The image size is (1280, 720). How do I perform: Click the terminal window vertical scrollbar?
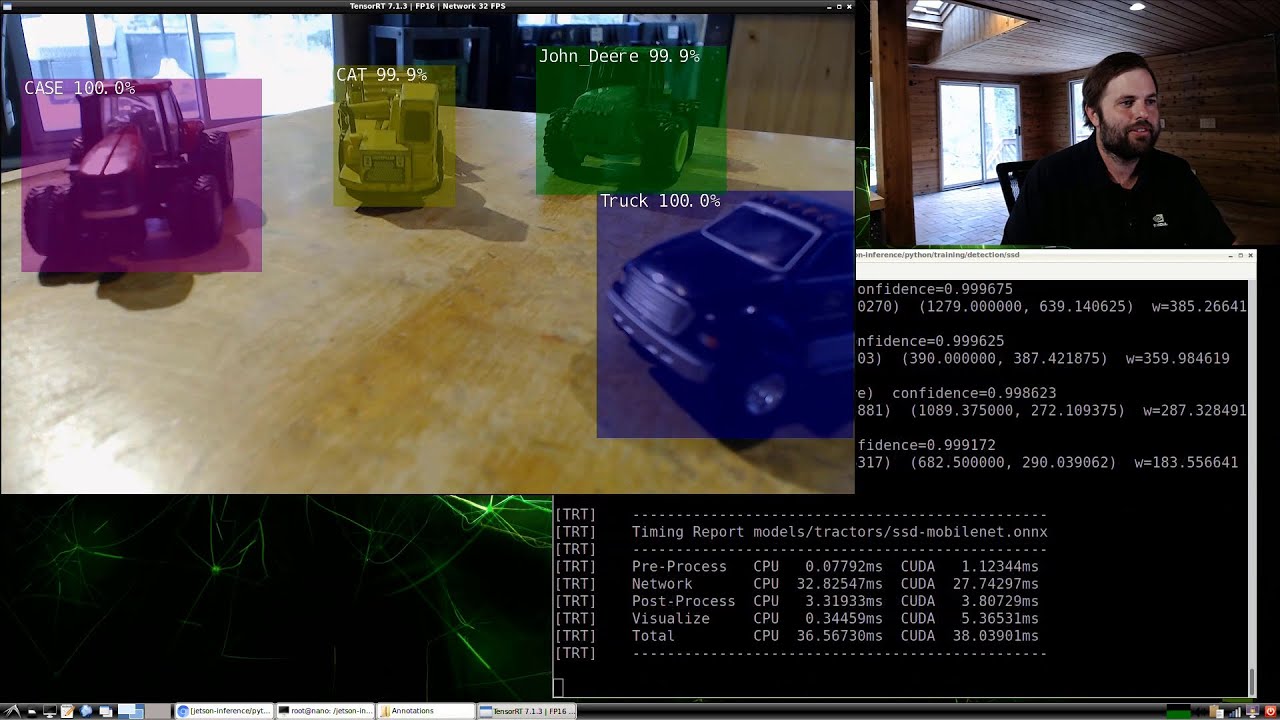click(x=1251, y=680)
